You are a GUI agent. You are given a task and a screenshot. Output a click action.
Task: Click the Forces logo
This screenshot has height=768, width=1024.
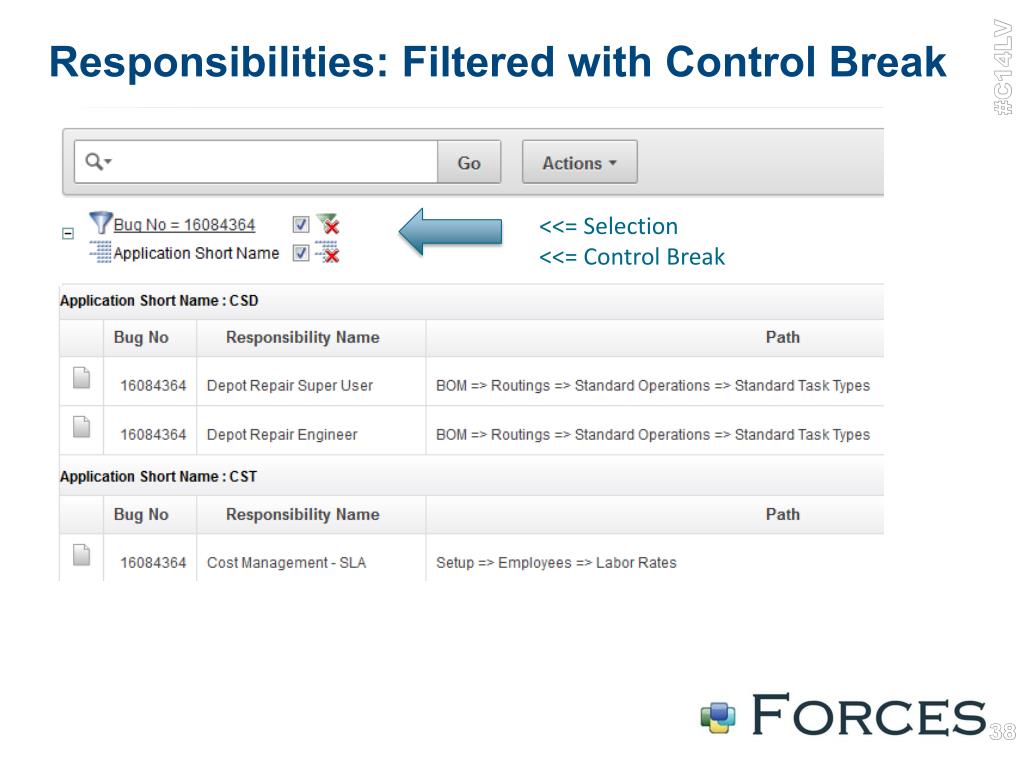[x=843, y=714]
